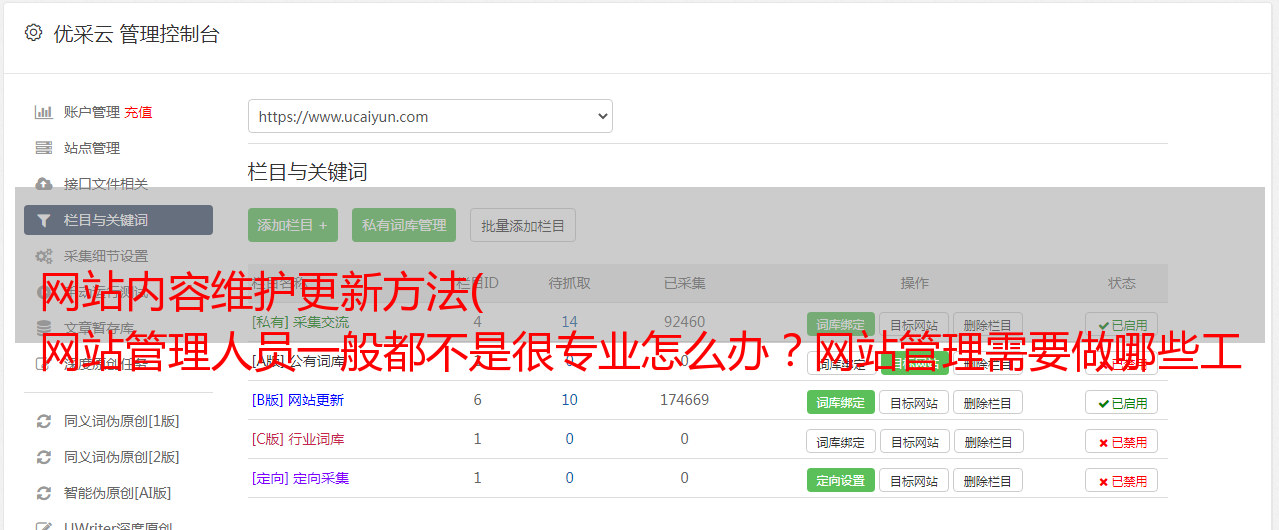
Task: Click 词库绑定 in the 行业词库 row
Action: (841, 441)
